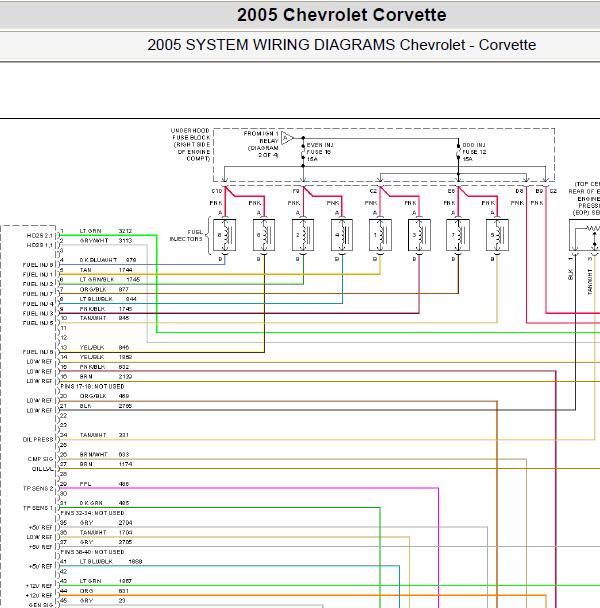Image resolution: width=600 pixels, height=608 pixels.
Task: Click the GRY/WHT 3113 wire label
Action: tap(106, 241)
